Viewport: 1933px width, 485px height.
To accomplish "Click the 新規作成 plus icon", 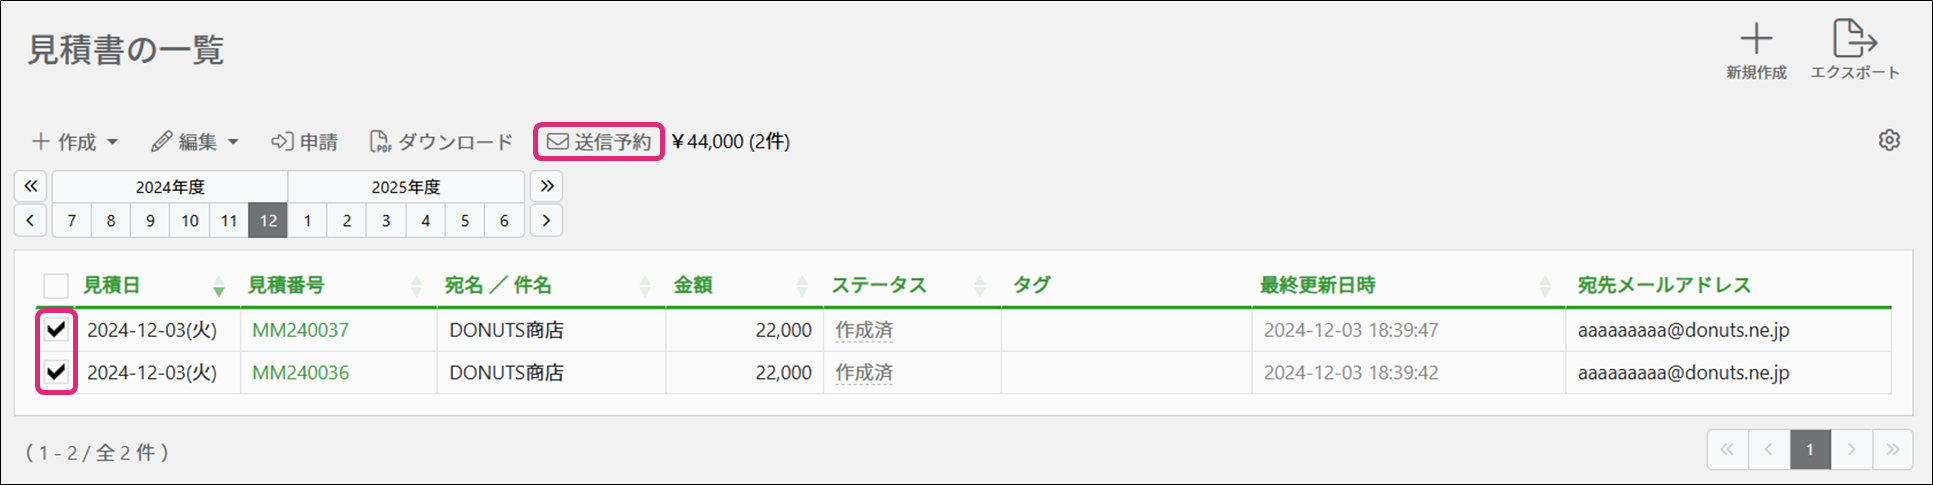I will point(1755,40).
